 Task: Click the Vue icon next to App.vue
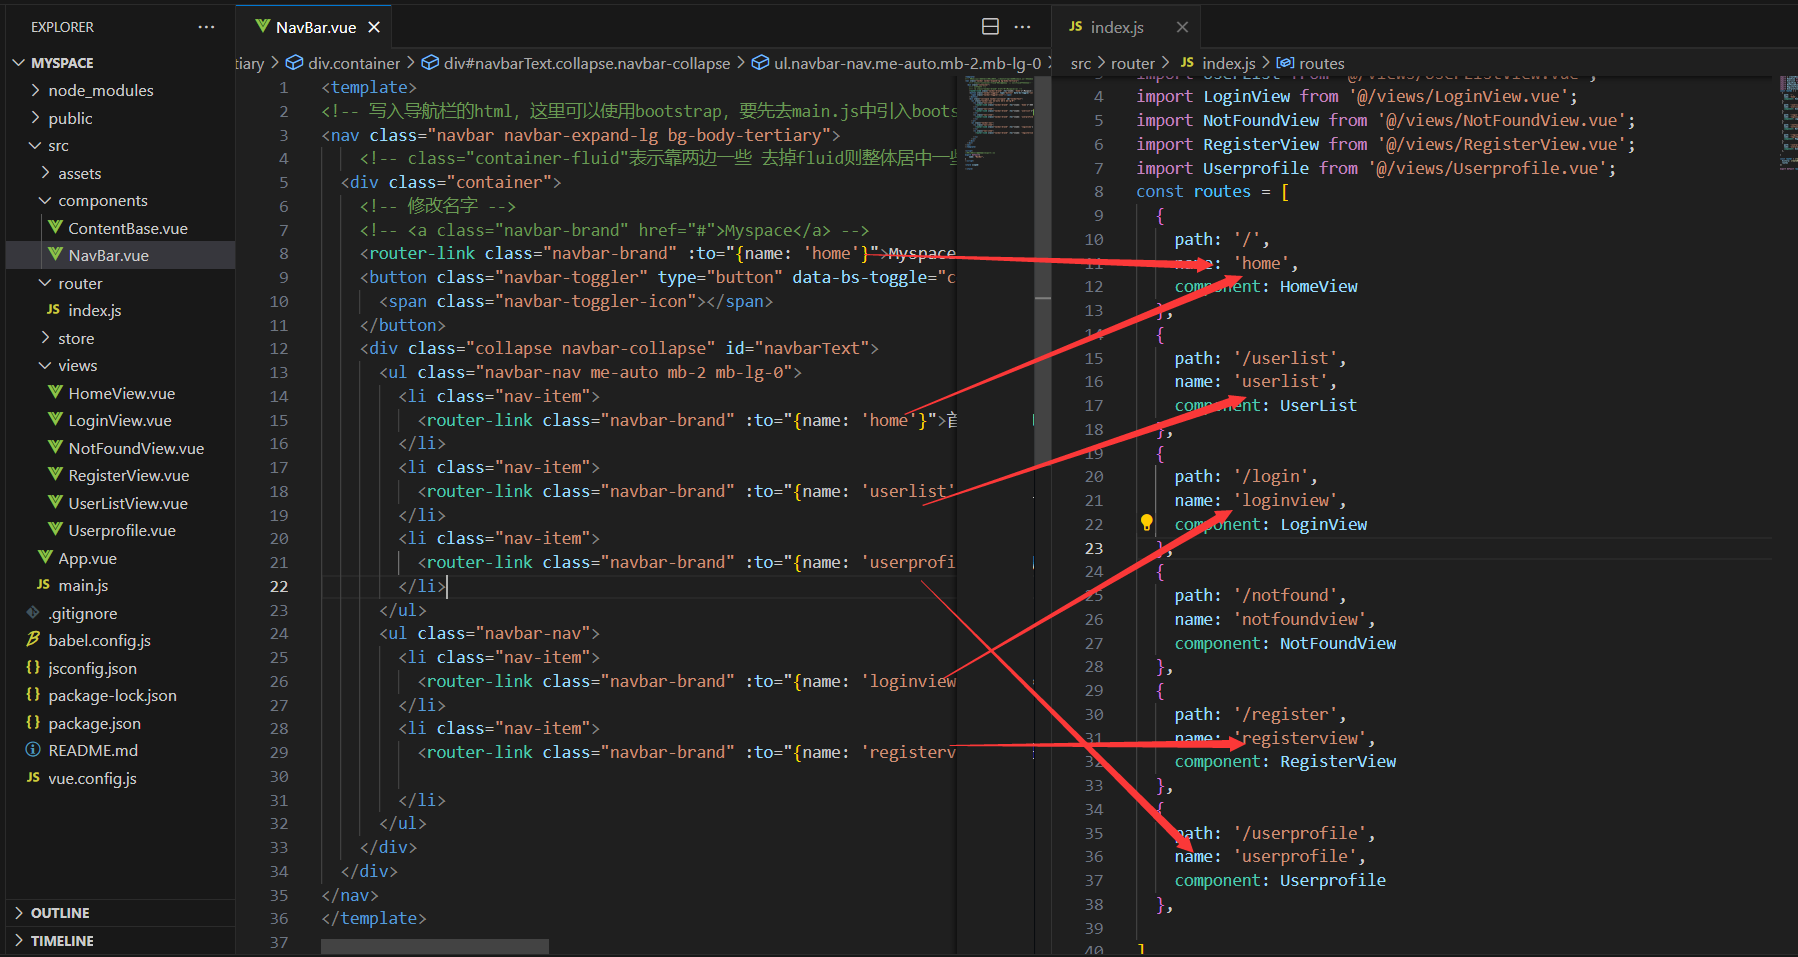pyautogui.click(x=45, y=558)
